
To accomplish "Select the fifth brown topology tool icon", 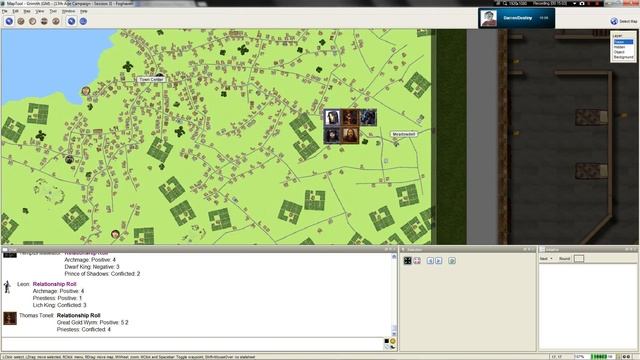I will pos(56,21).
